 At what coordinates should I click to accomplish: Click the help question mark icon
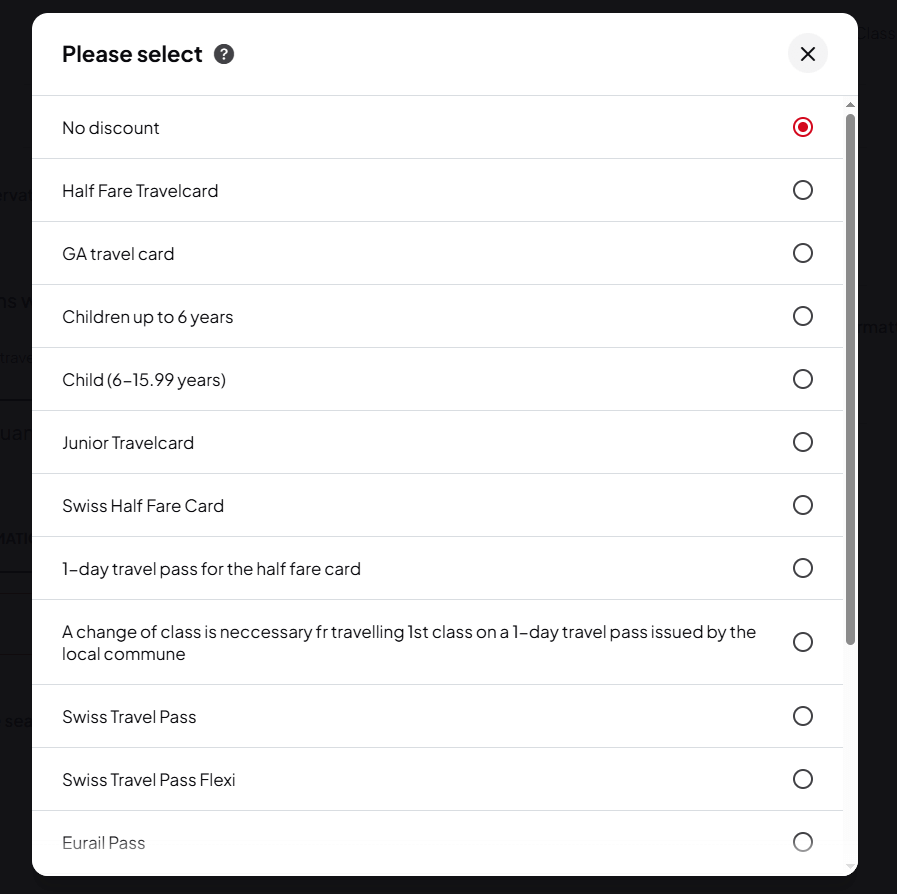click(224, 54)
